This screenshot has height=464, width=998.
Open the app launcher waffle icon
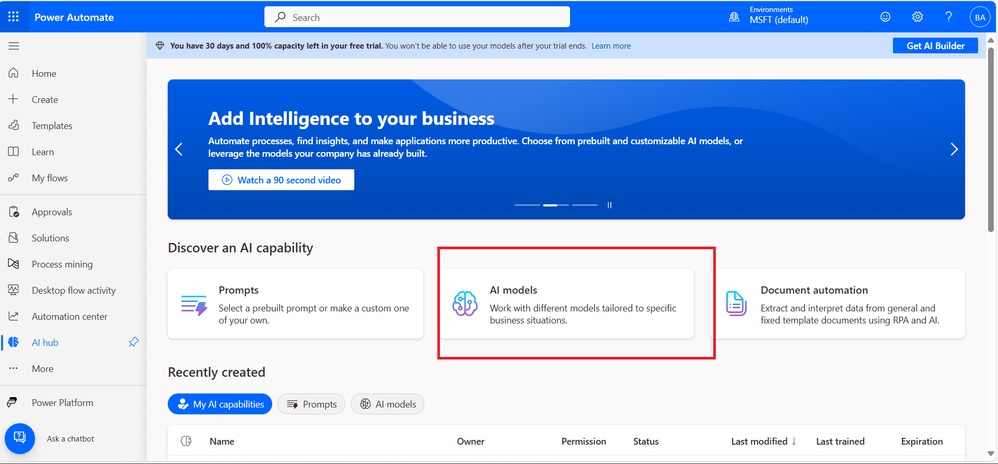[13, 17]
